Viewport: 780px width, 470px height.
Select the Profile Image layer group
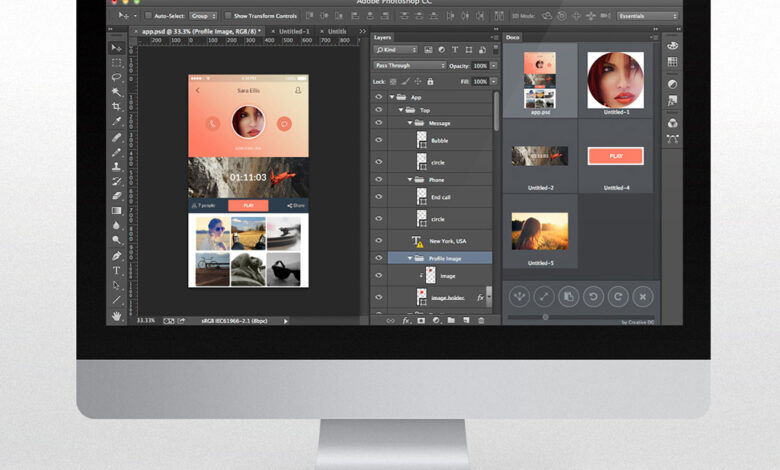pos(444,257)
